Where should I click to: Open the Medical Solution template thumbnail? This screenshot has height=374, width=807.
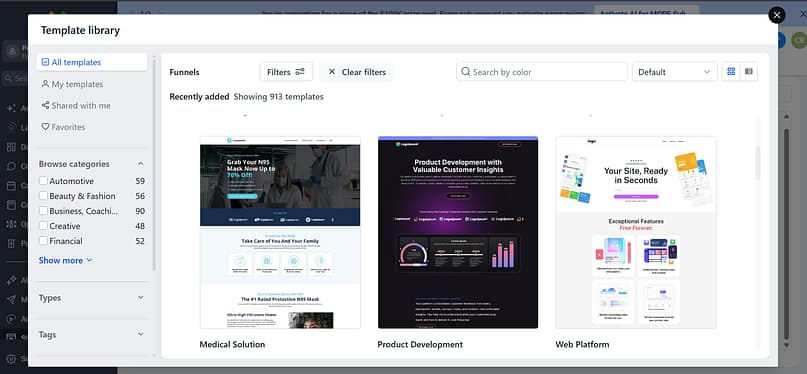coord(280,232)
